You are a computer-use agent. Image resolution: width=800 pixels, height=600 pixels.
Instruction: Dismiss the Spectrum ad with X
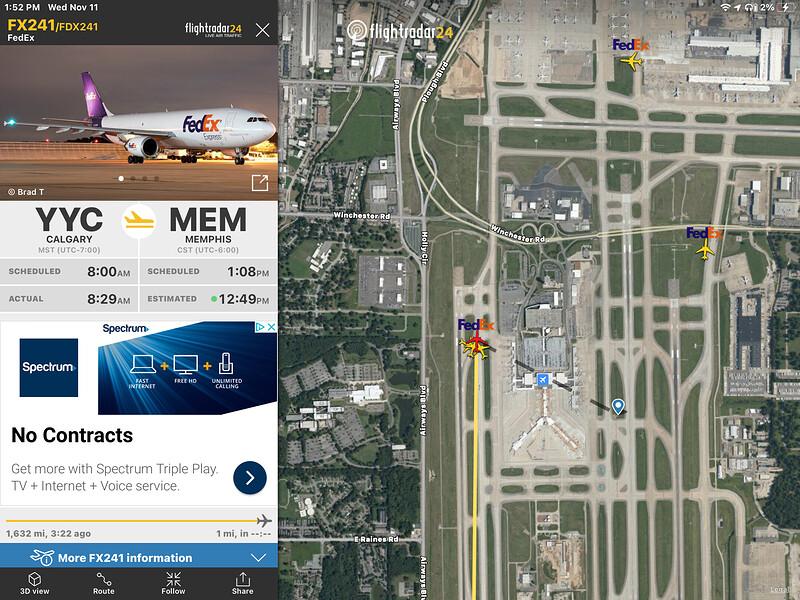click(x=272, y=327)
